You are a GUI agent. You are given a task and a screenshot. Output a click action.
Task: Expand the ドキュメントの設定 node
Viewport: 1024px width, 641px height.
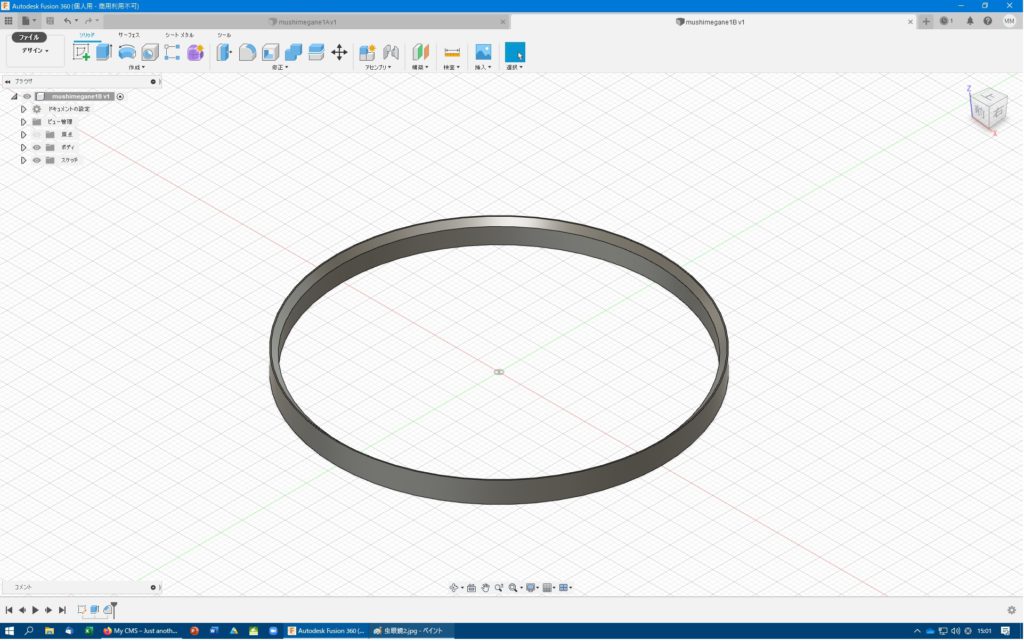coord(24,109)
